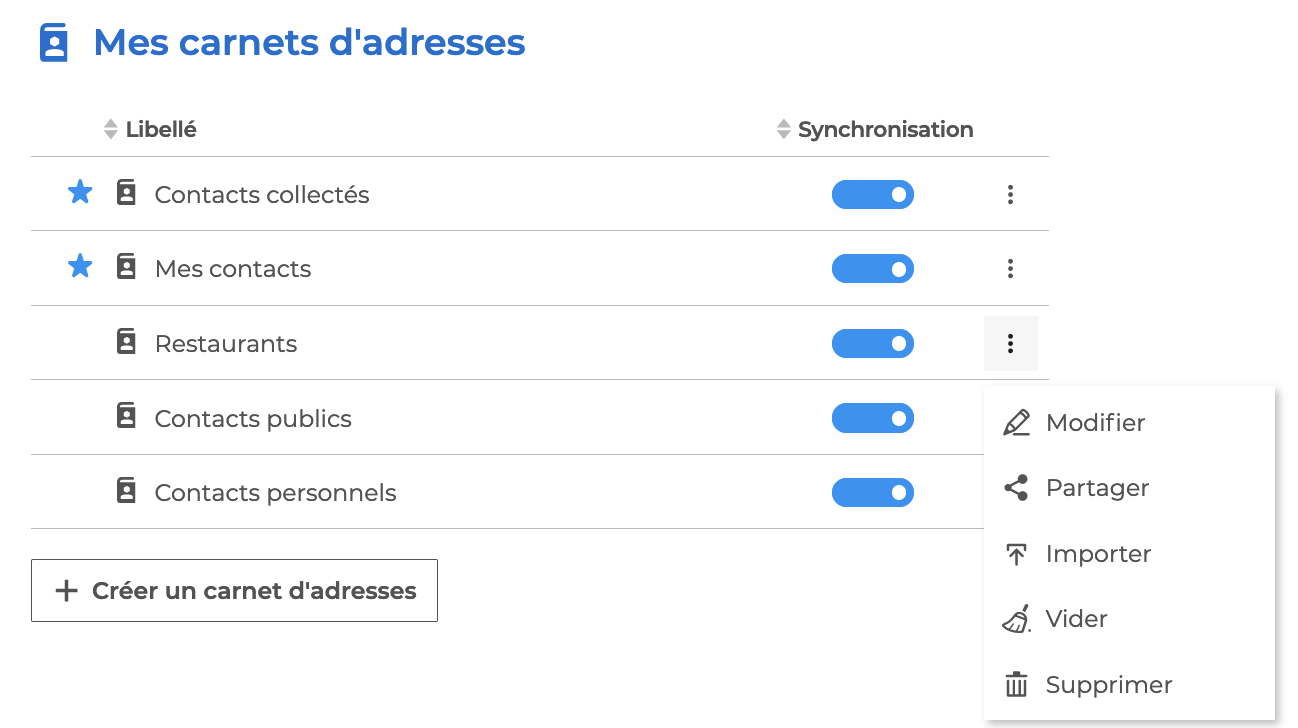Click Créer un carnet d'adresses button
This screenshot has width=1298, height=728.
point(234,590)
